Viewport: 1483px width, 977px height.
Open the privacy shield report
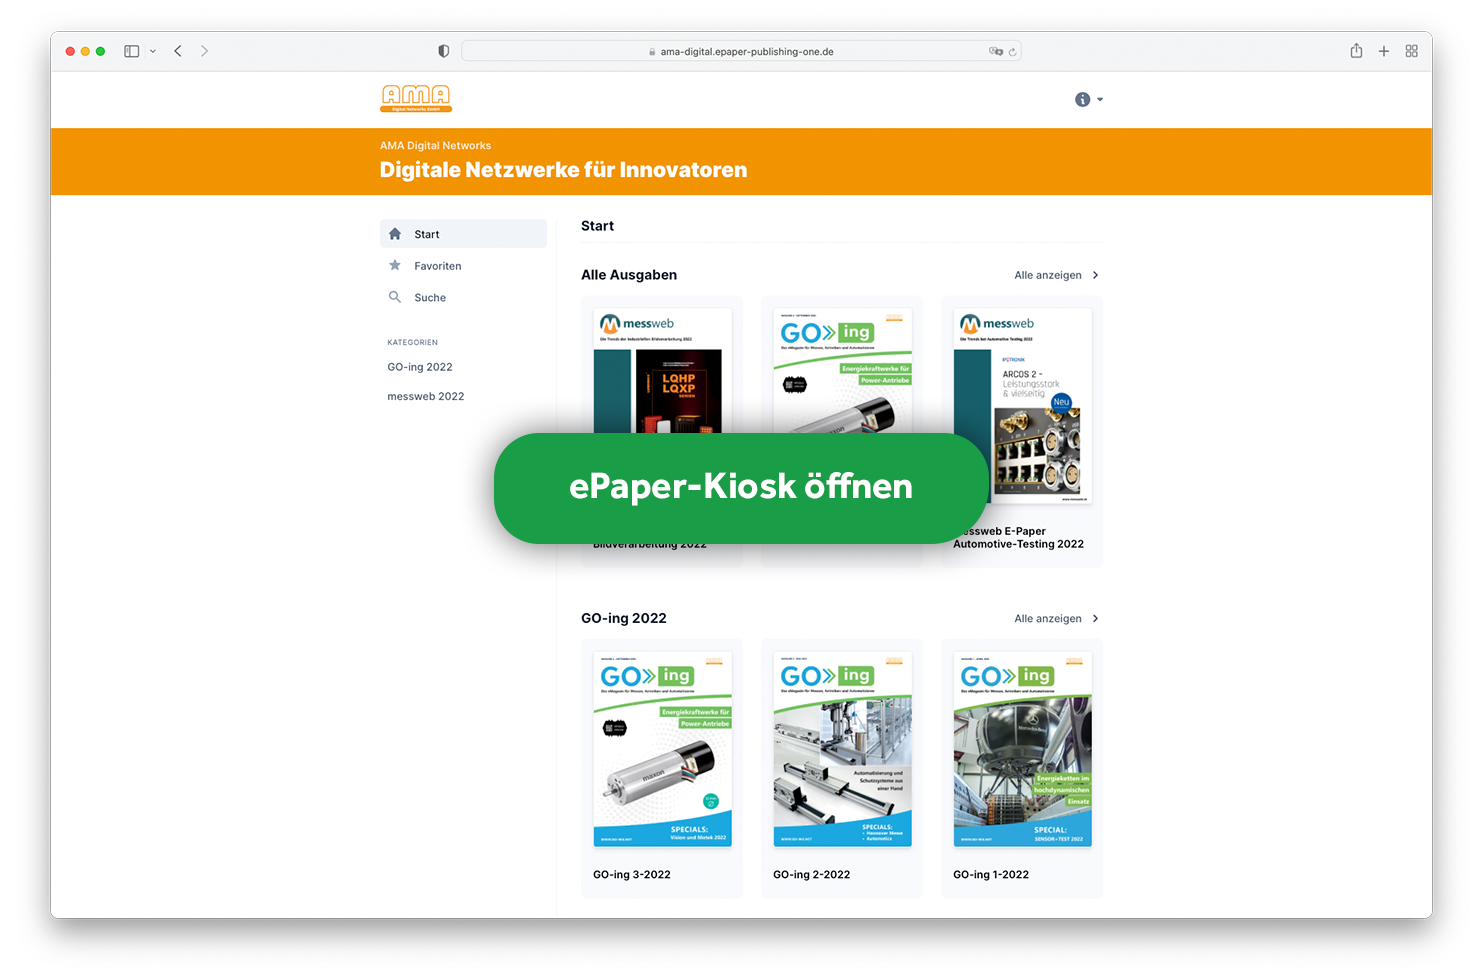point(444,51)
